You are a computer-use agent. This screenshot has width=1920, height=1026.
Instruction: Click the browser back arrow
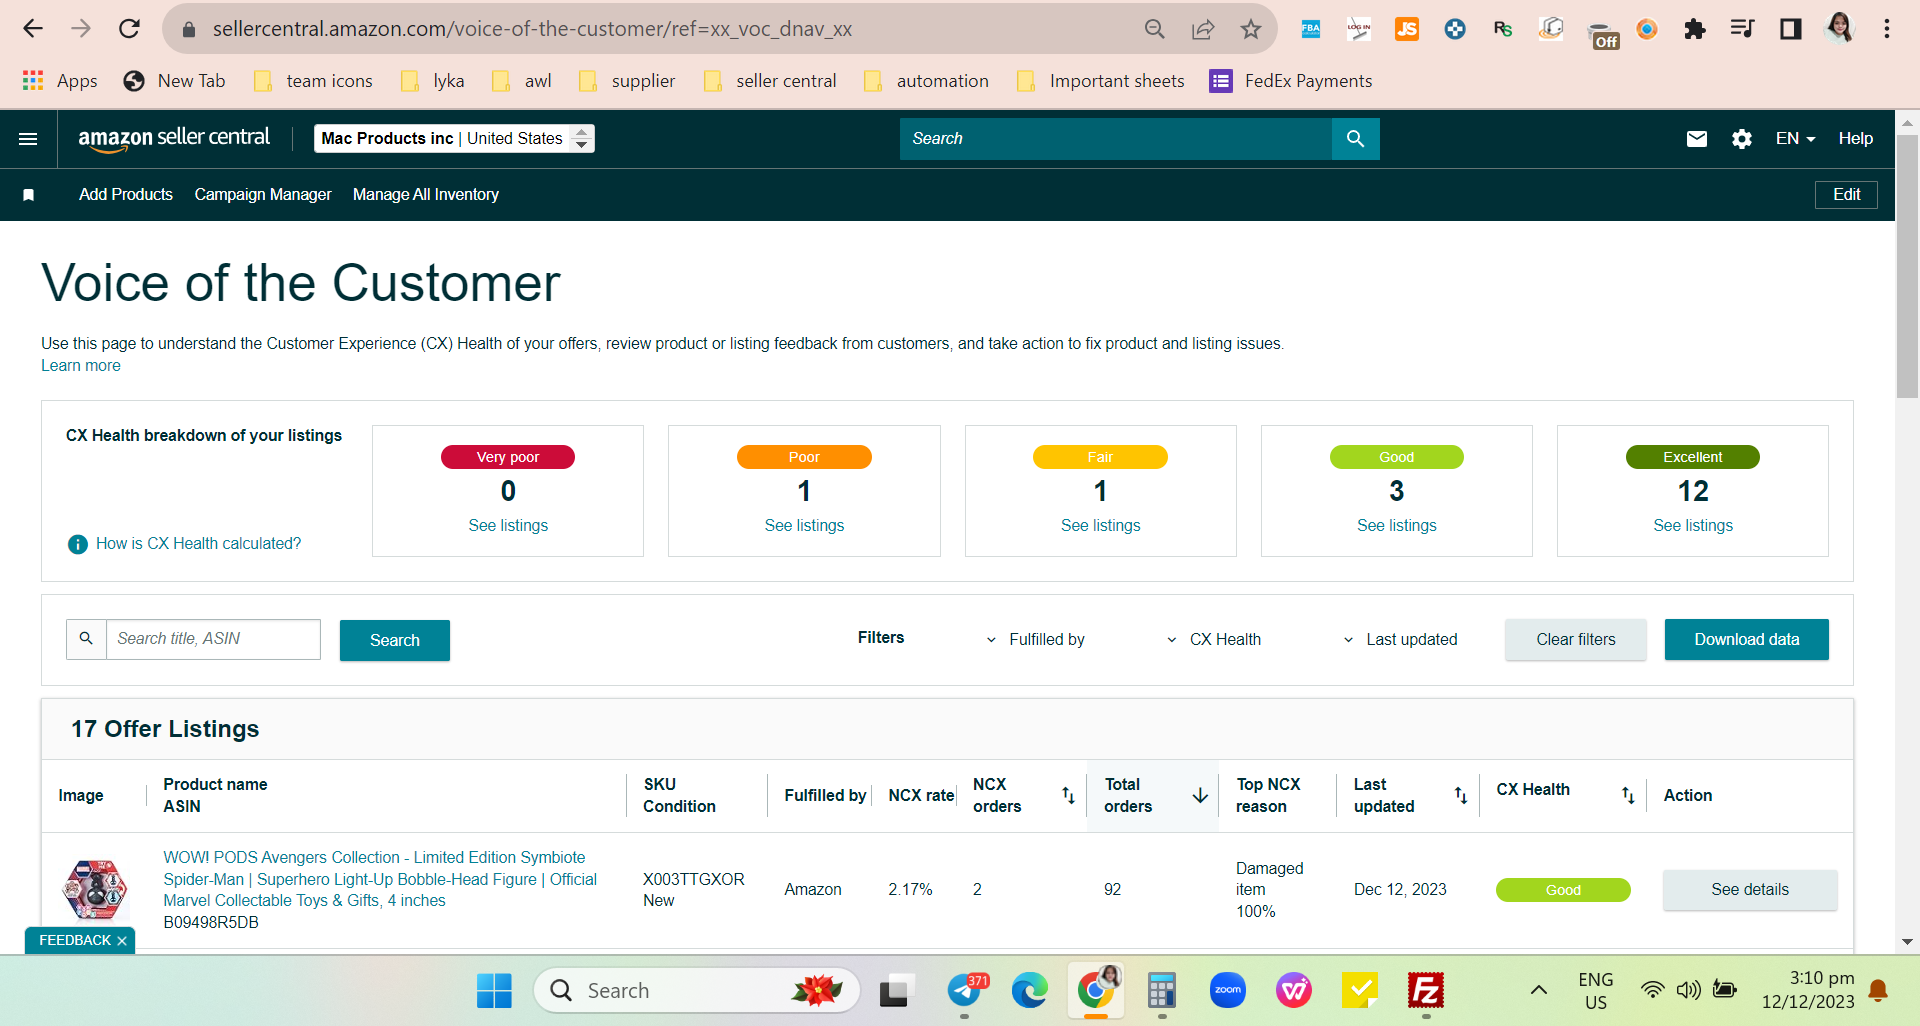[x=33, y=29]
